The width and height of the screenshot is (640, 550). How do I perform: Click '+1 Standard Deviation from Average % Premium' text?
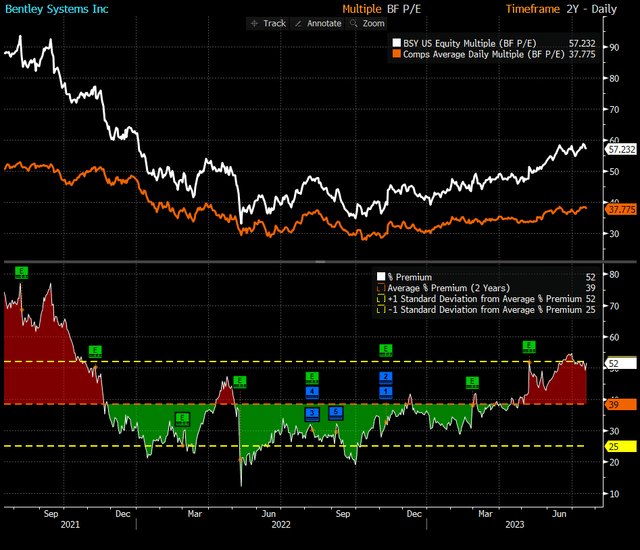pyautogui.click(x=484, y=299)
